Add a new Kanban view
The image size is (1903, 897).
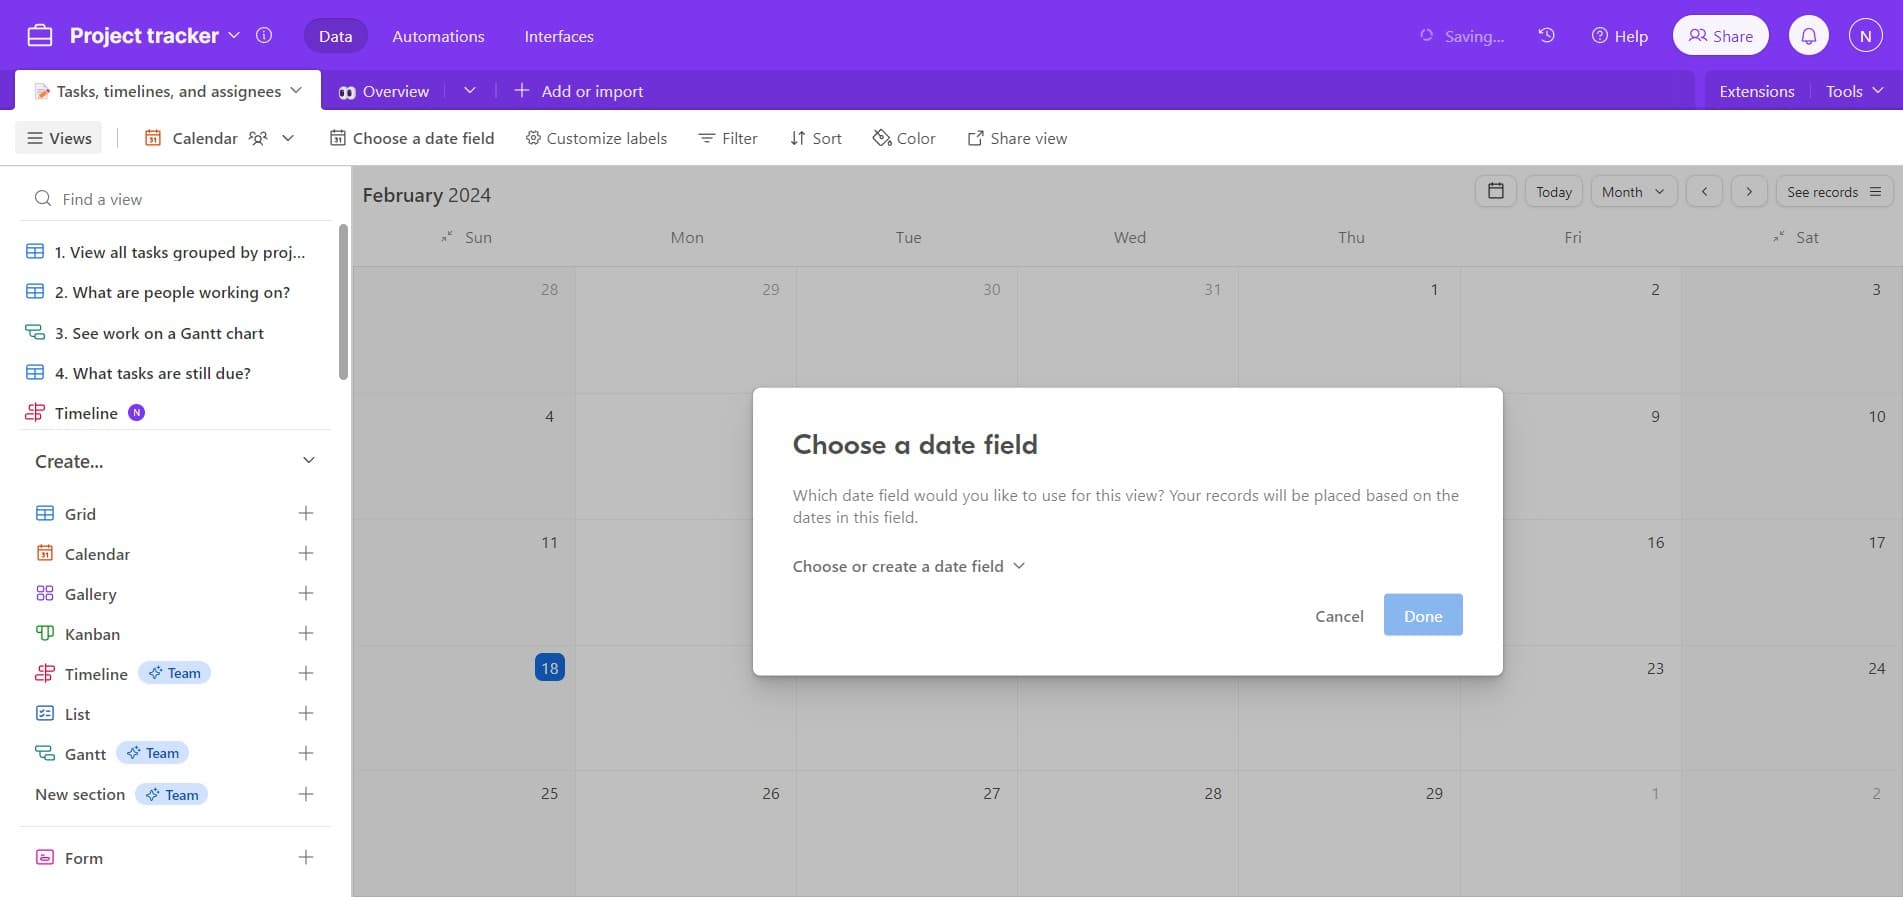coord(306,633)
